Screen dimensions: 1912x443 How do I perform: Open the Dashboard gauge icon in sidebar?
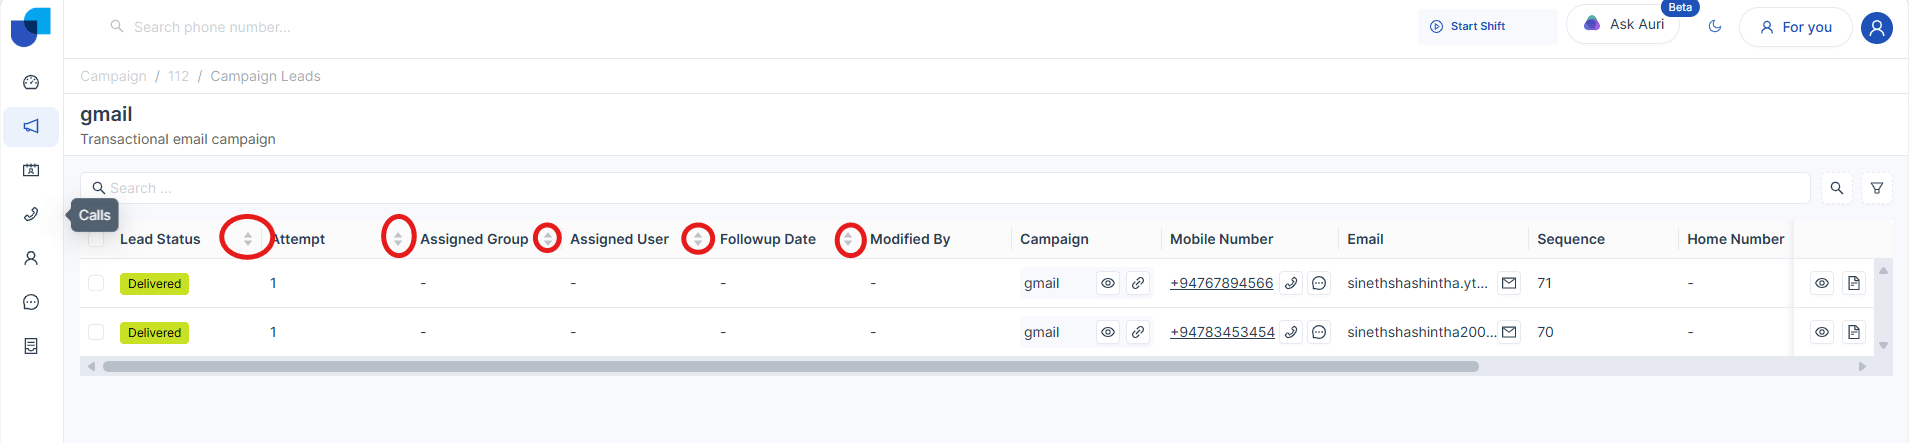pyautogui.click(x=31, y=82)
